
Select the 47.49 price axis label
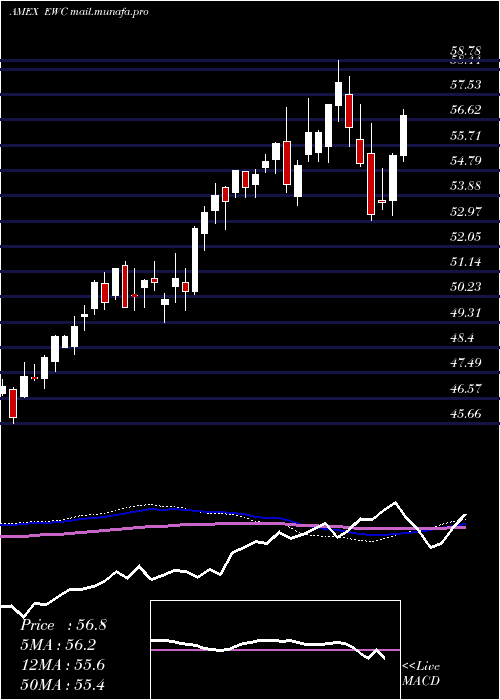[x=466, y=362]
